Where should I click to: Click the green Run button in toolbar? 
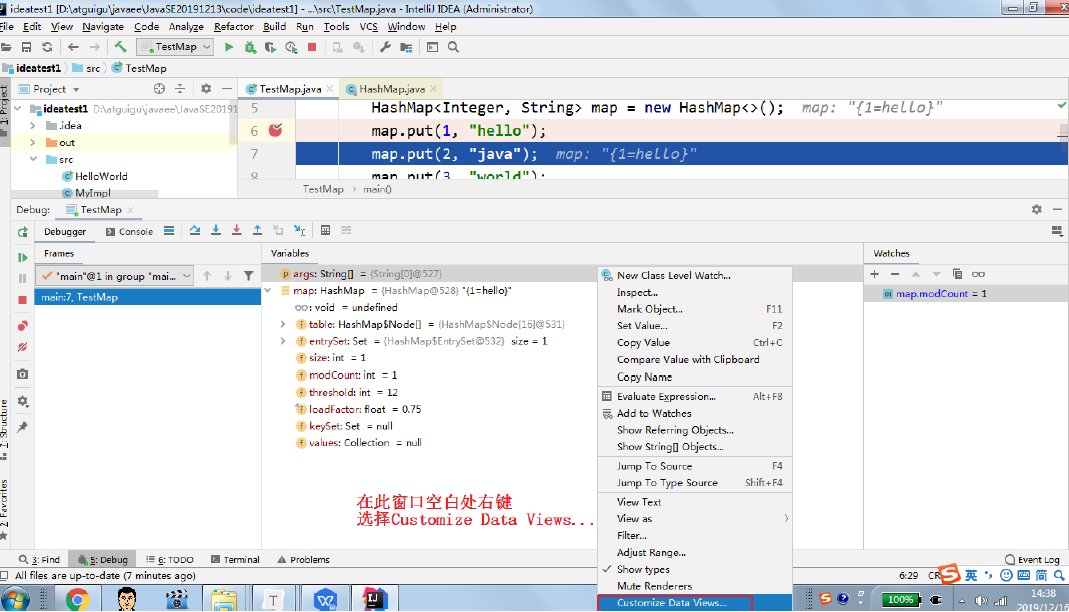click(229, 47)
